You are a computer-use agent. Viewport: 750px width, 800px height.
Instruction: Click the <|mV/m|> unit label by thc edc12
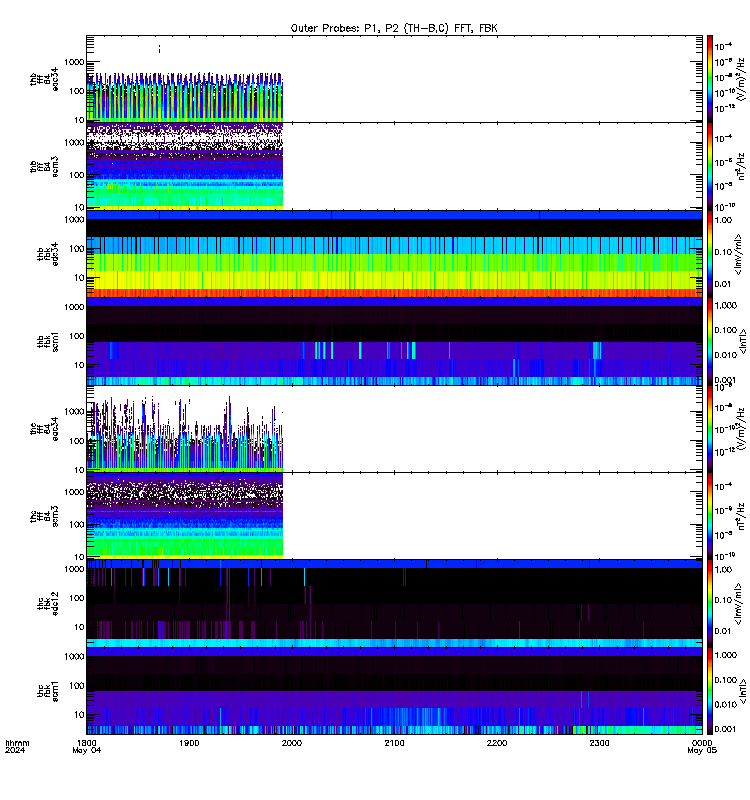tap(739, 603)
